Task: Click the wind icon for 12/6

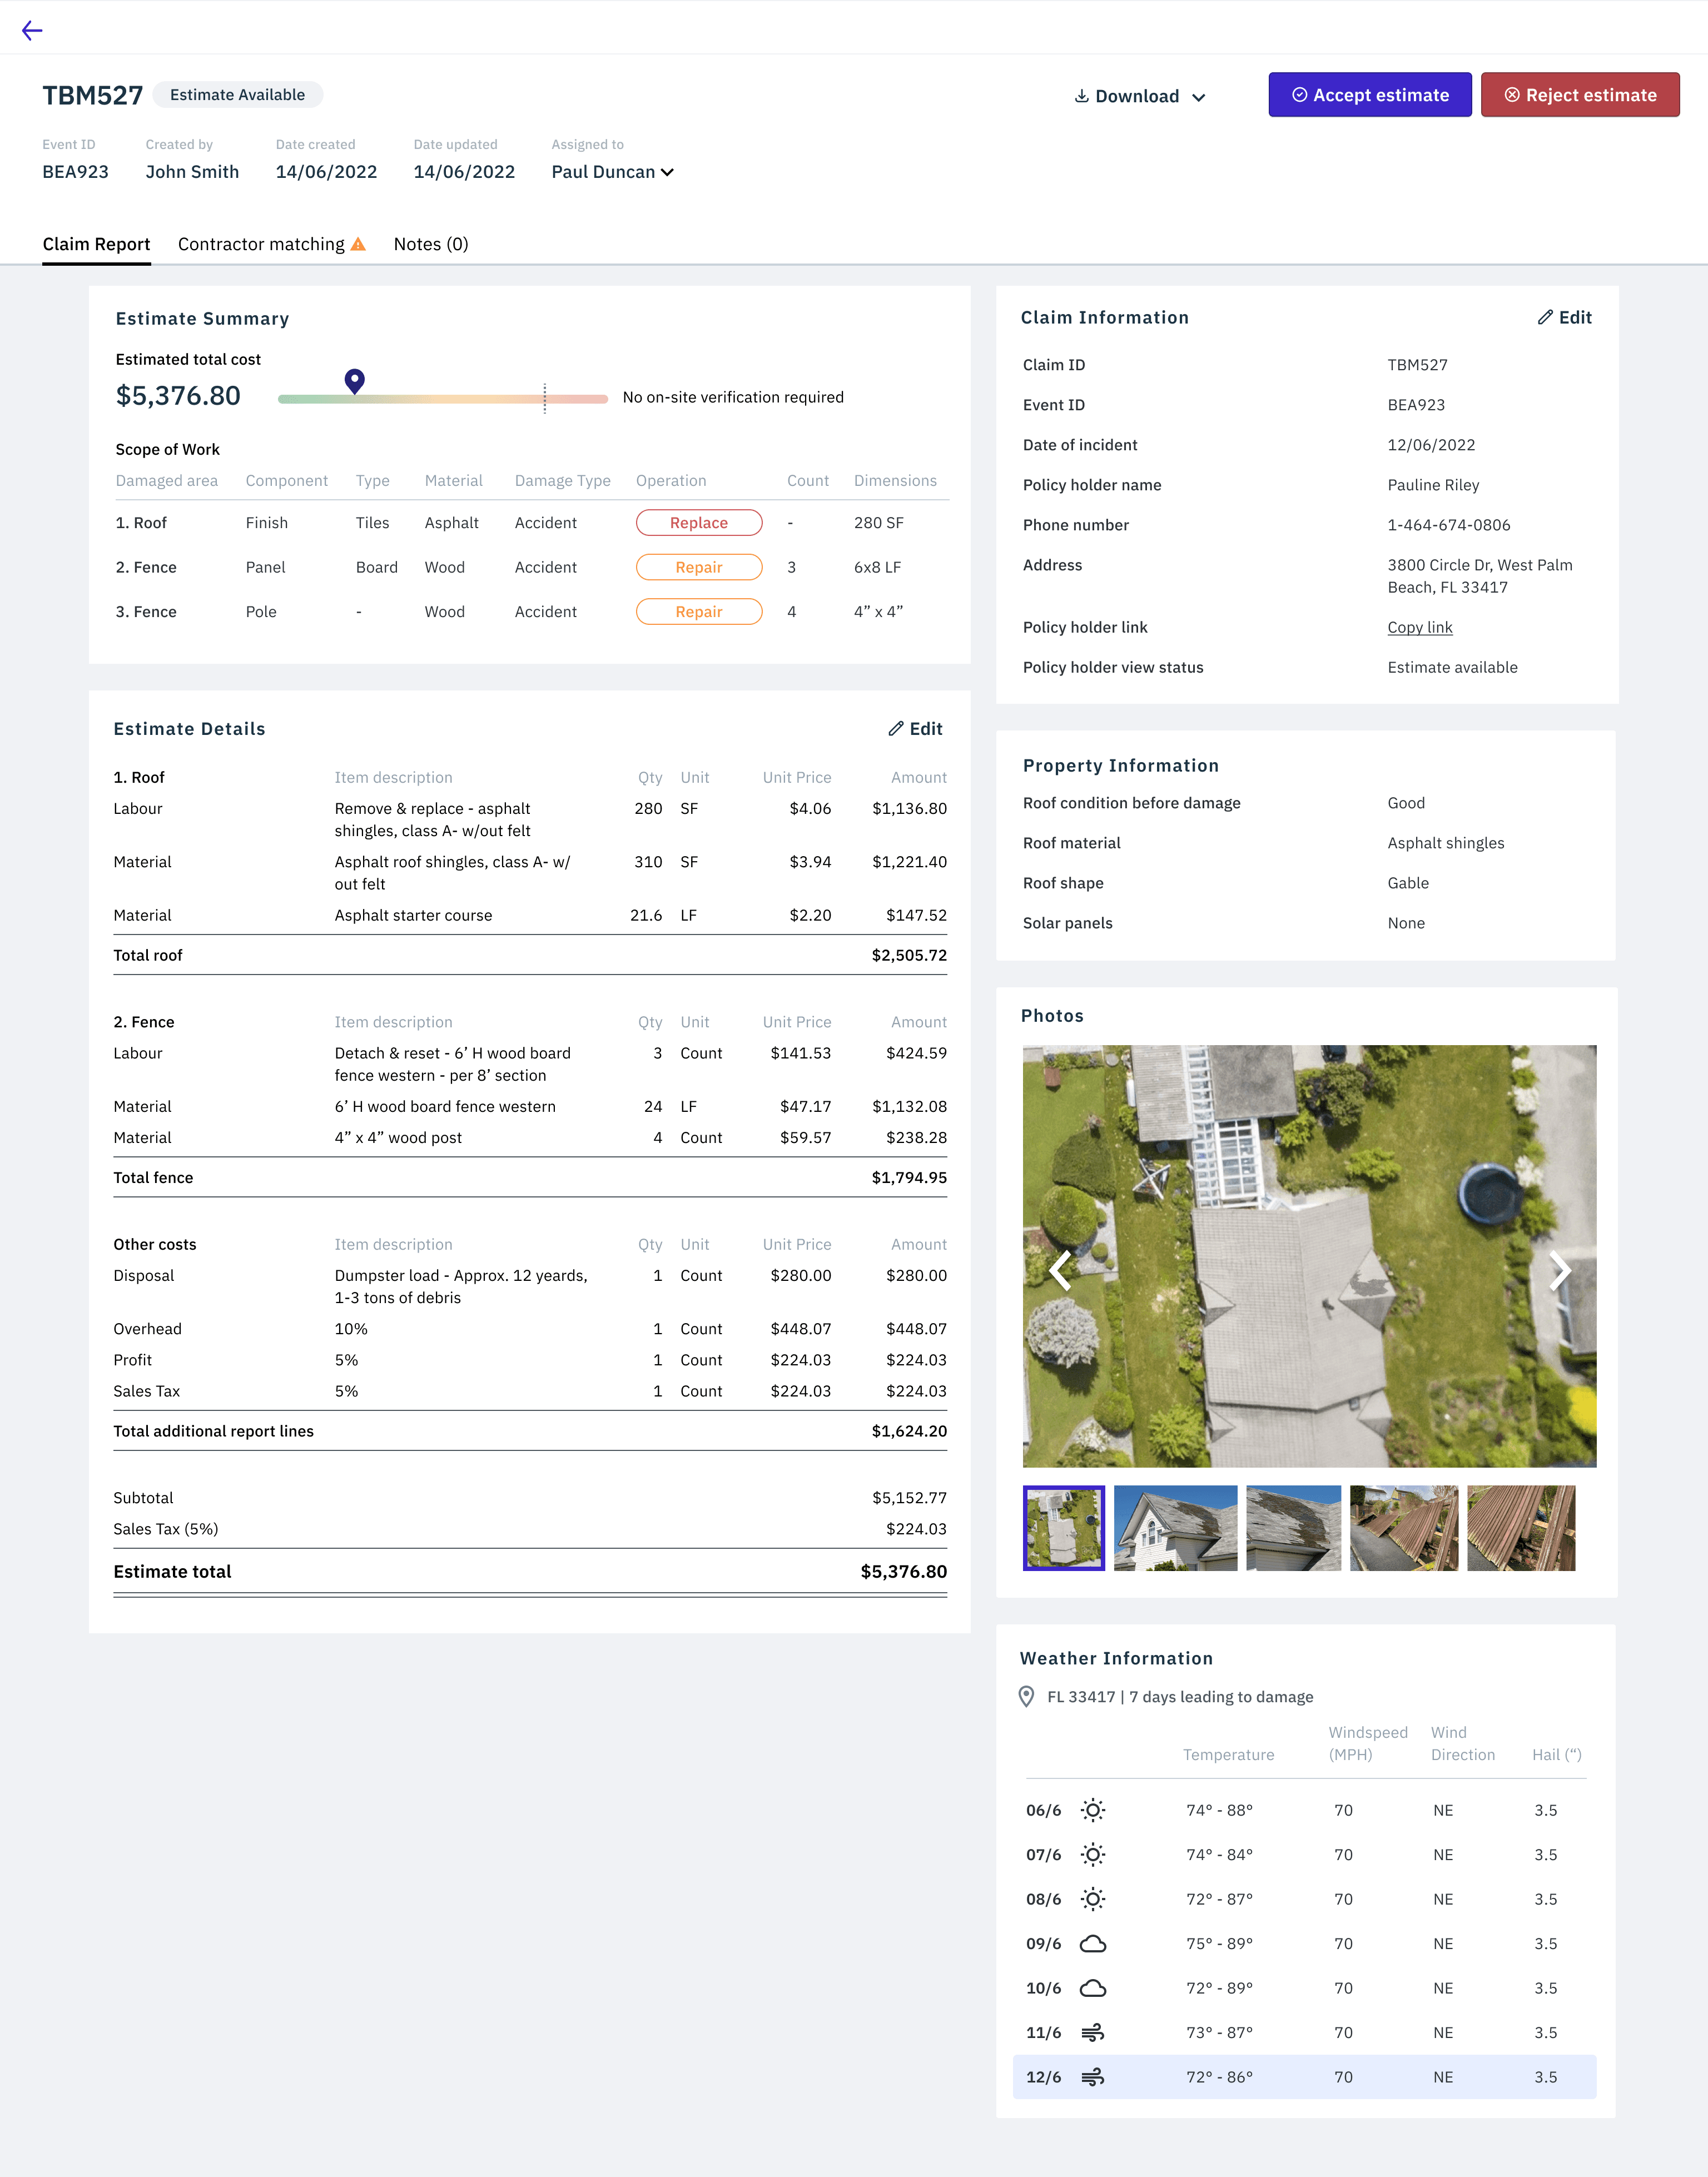Action: (1092, 2077)
